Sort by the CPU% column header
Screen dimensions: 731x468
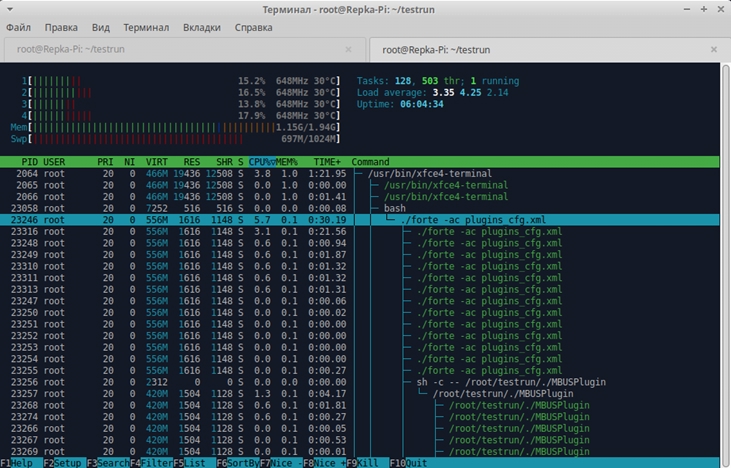coord(262,162)
